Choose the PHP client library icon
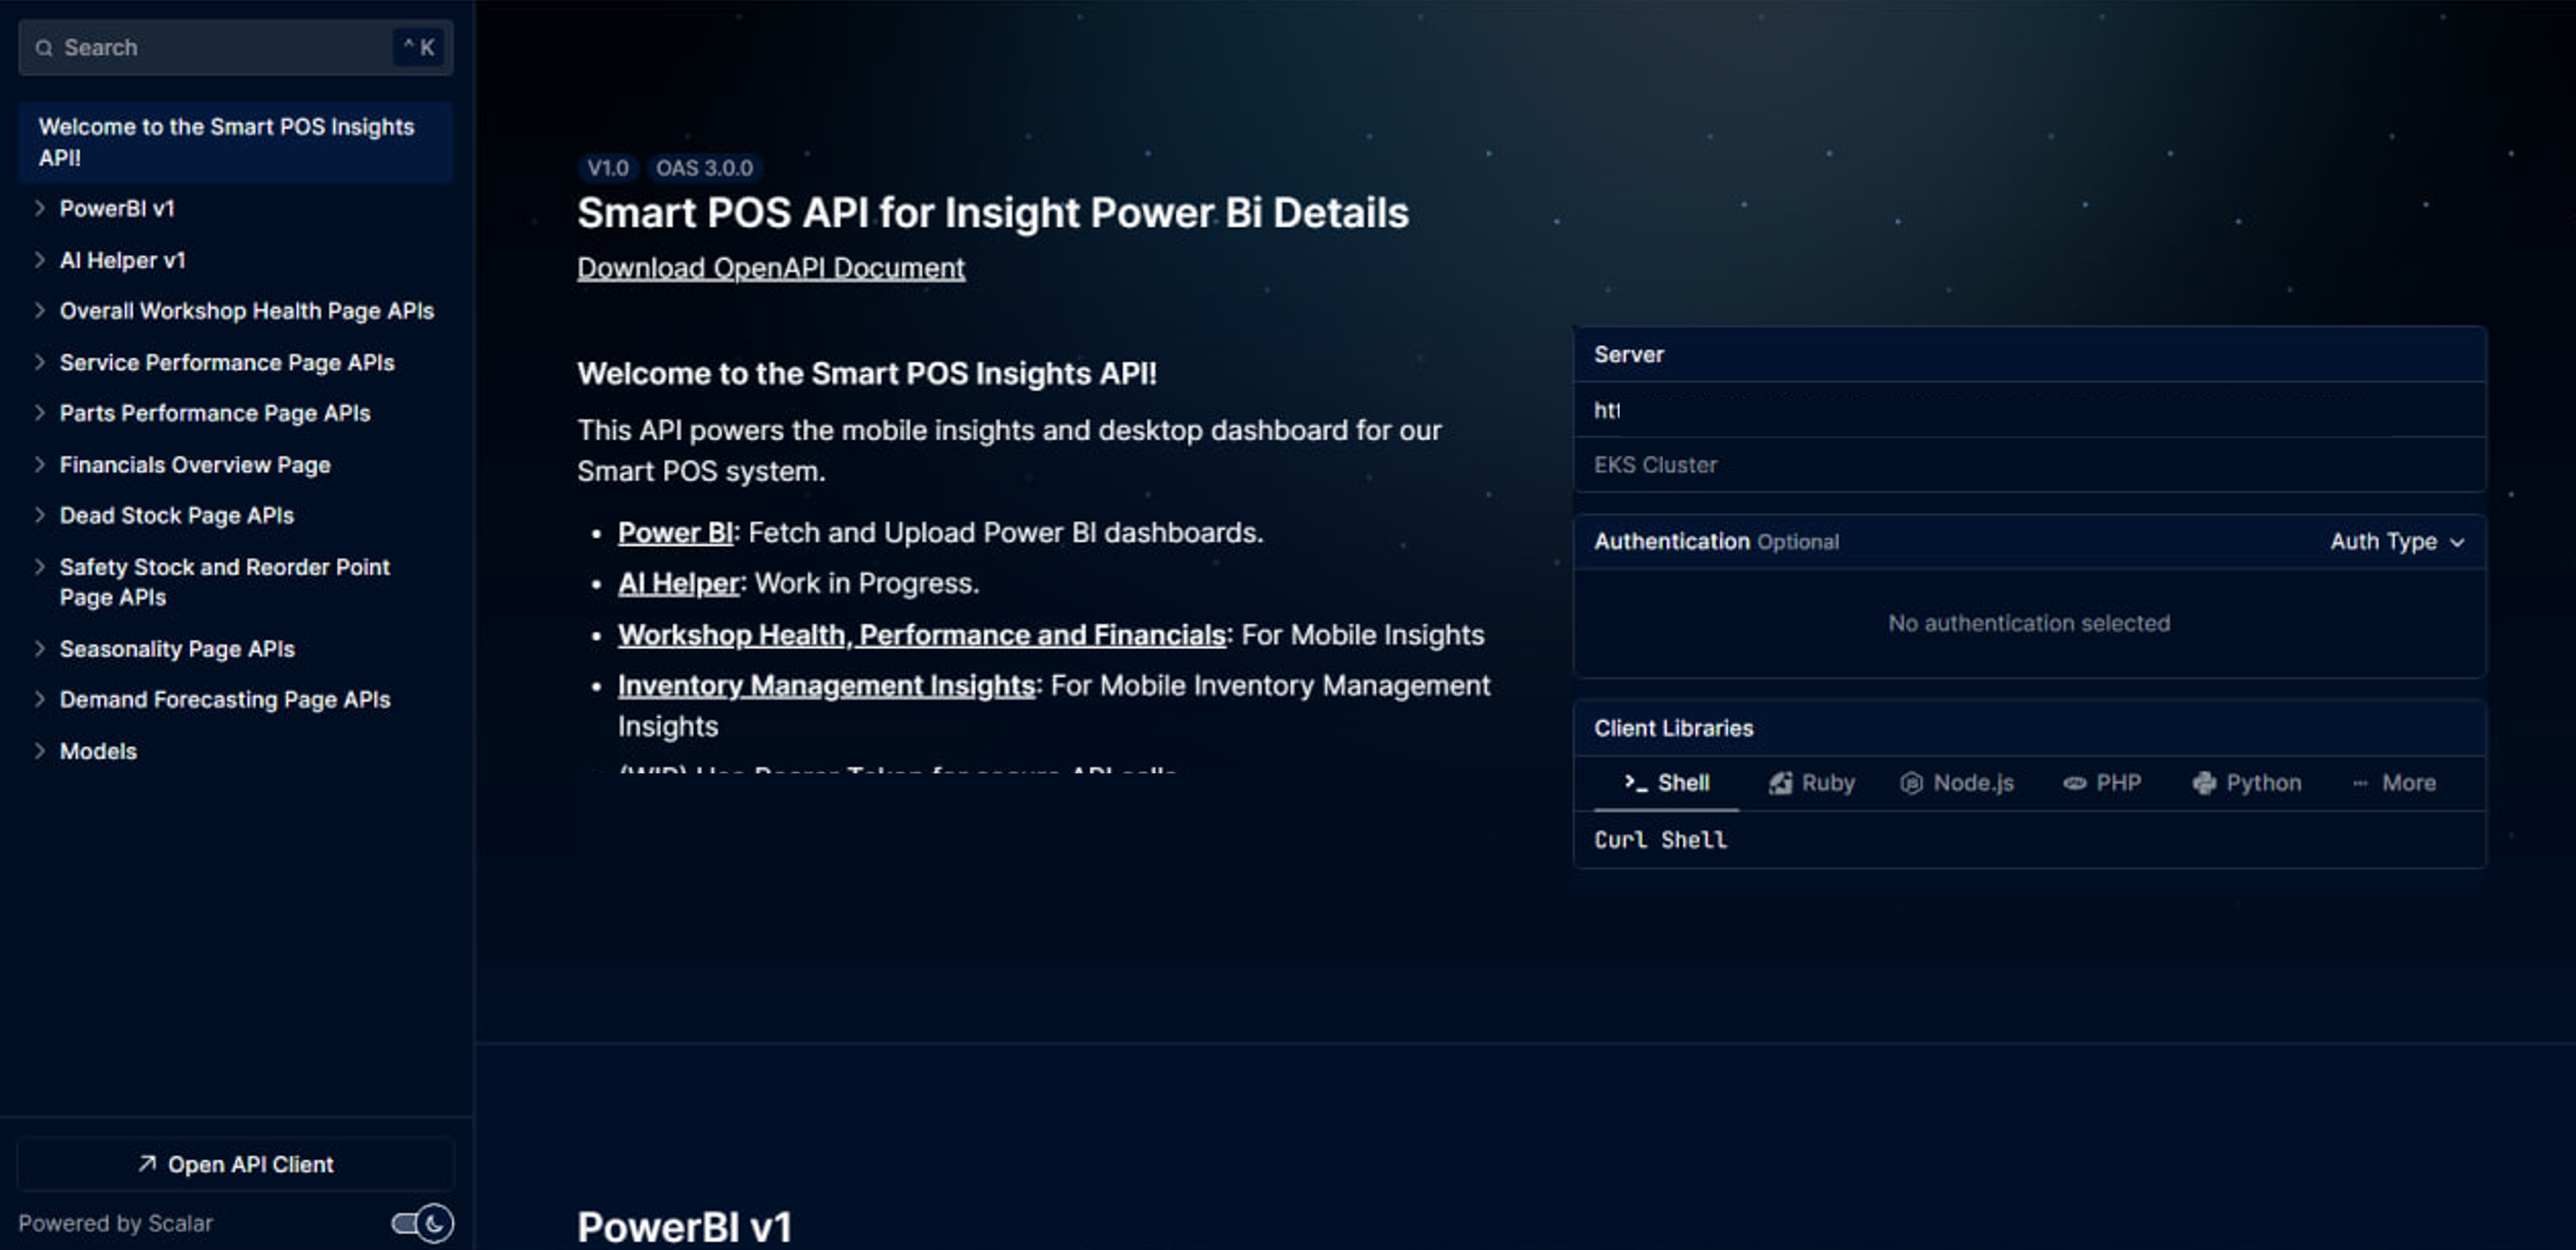Viewport: 2576px width, 1250px height. point(2075,783)
